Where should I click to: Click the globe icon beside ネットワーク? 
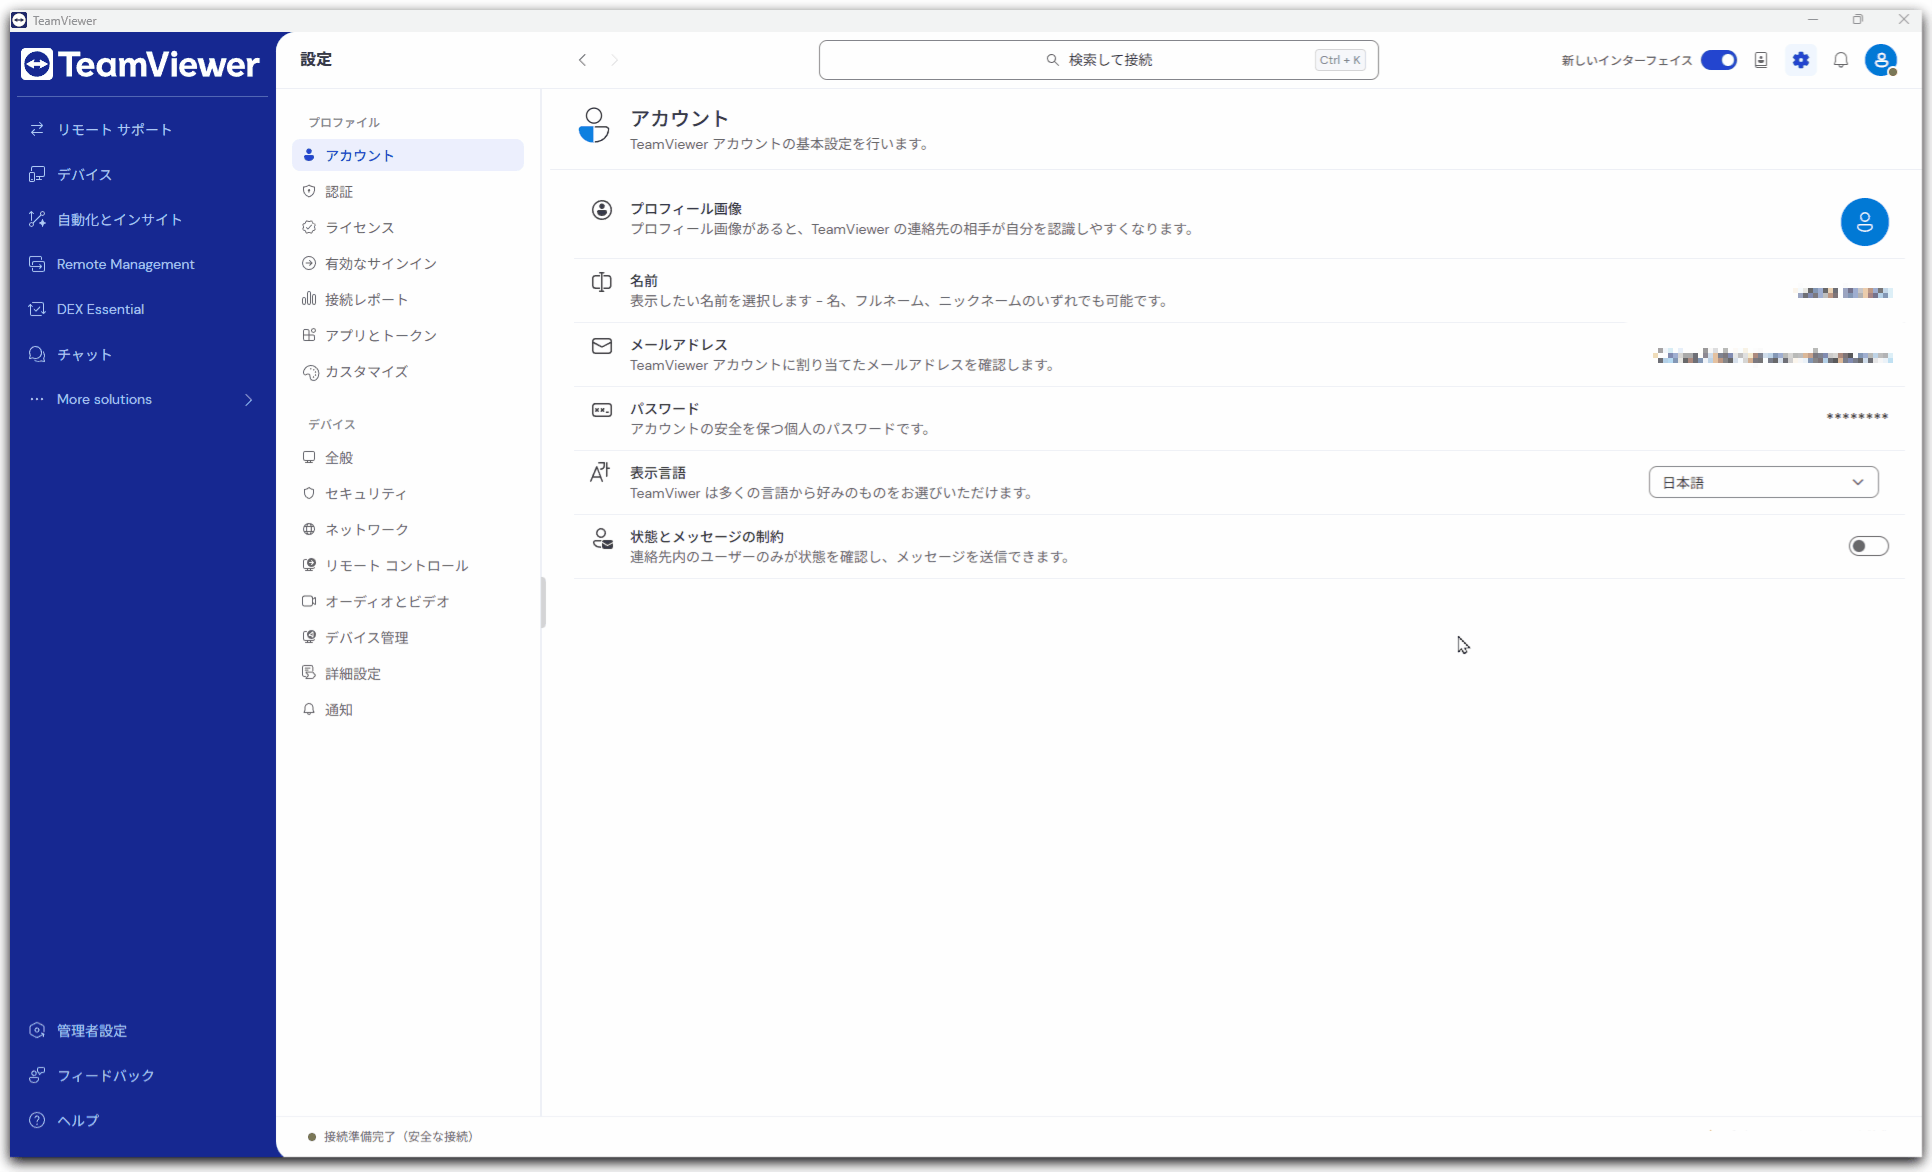pos(309,529)
